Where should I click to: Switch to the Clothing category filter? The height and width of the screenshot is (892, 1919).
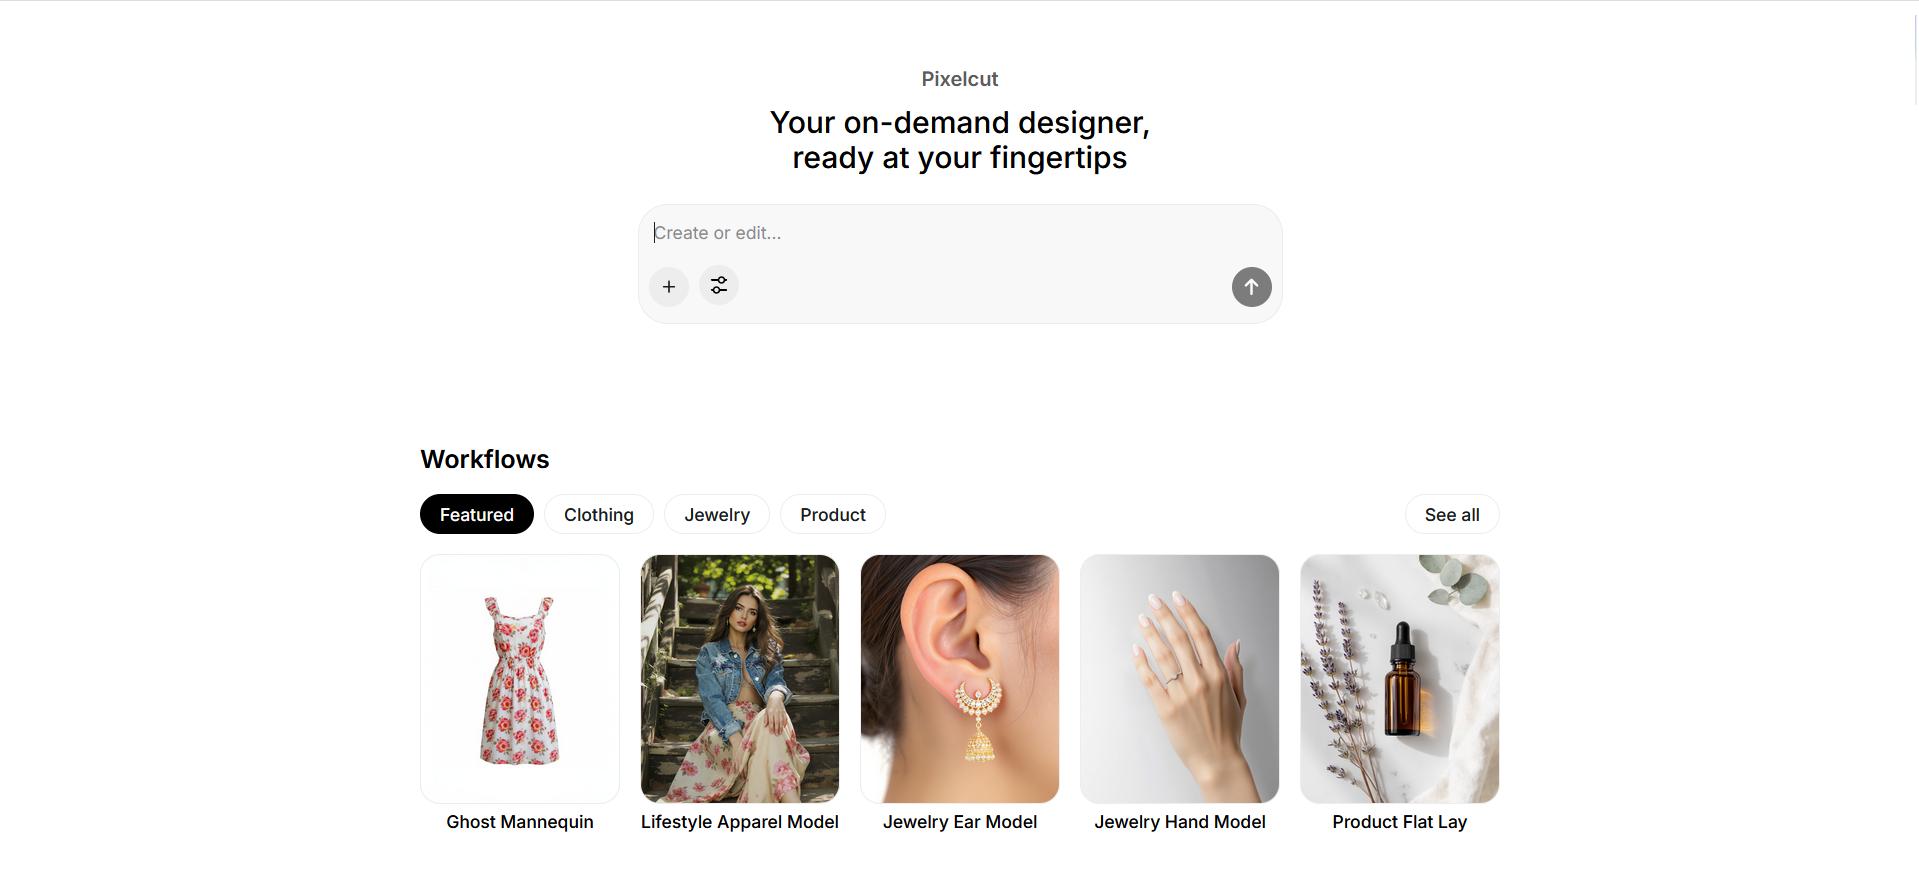click(x=598, y=514)
